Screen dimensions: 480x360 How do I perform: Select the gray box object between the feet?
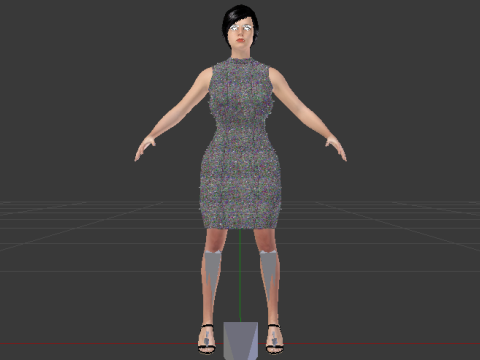coord(241,340)
